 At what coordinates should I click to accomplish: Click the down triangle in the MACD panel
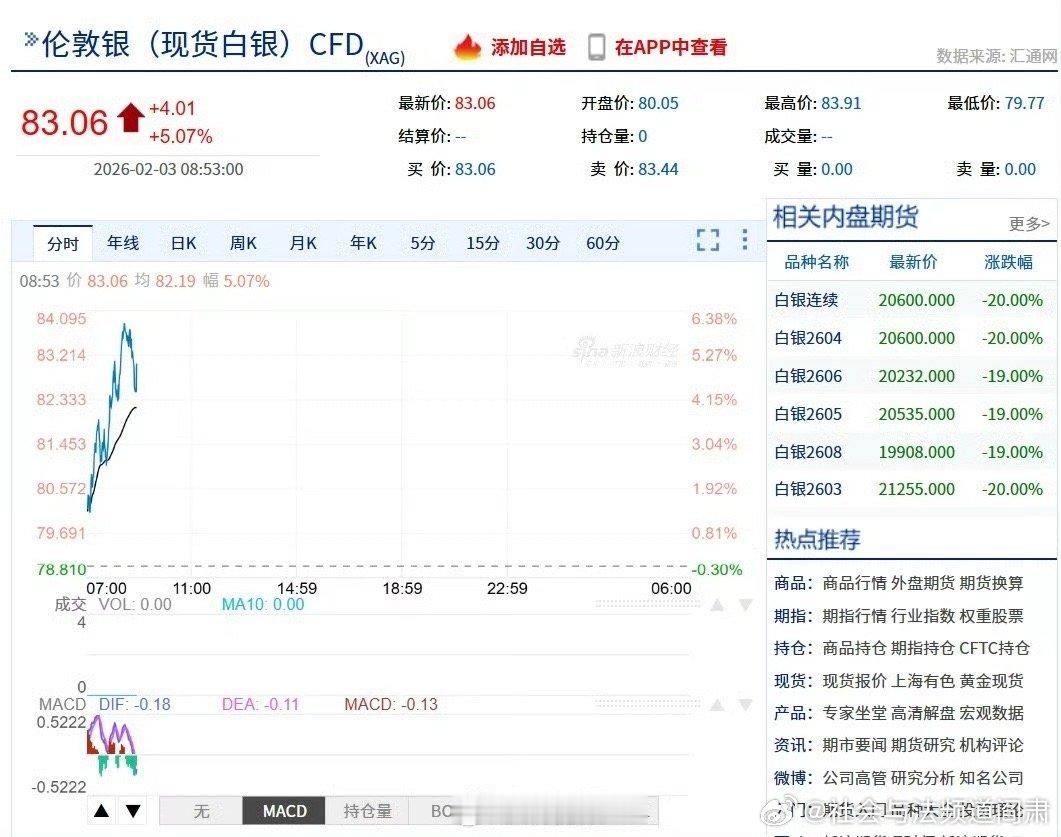point(745,705)
